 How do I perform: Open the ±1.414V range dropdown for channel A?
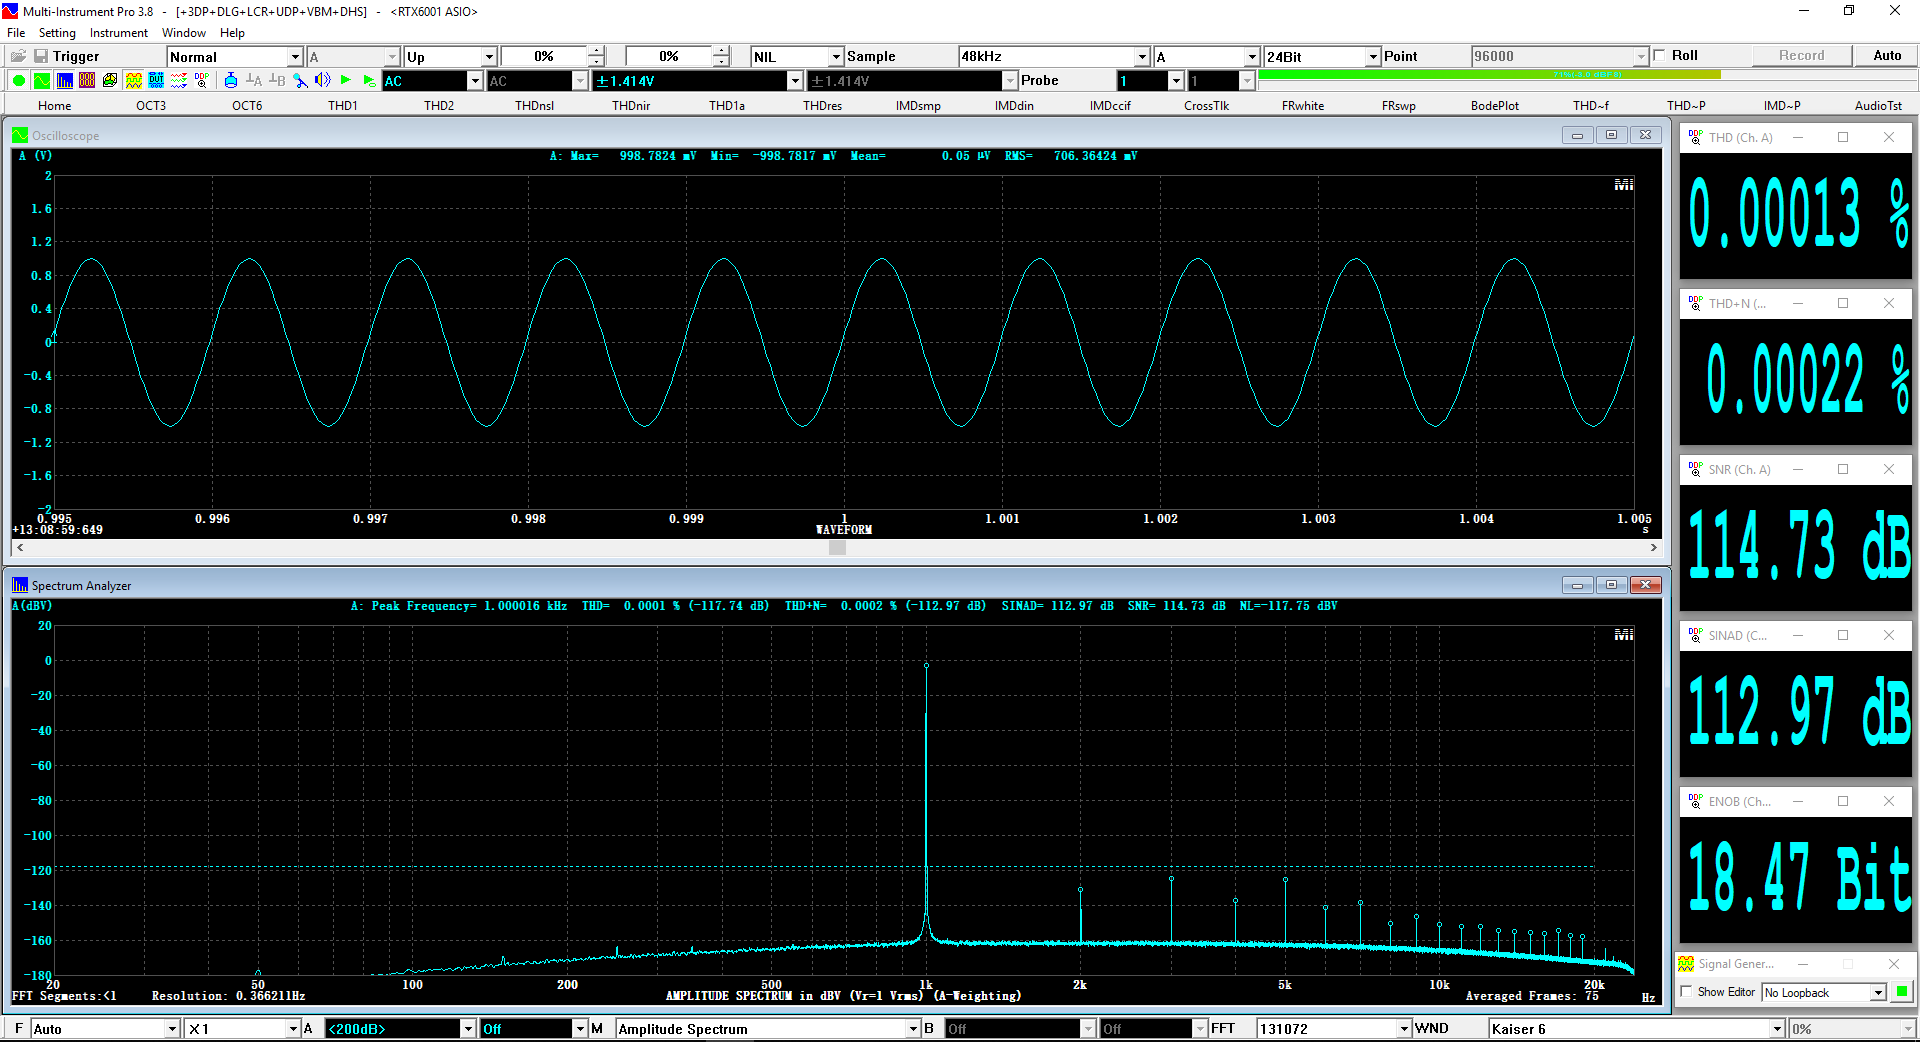coord(698,81)
